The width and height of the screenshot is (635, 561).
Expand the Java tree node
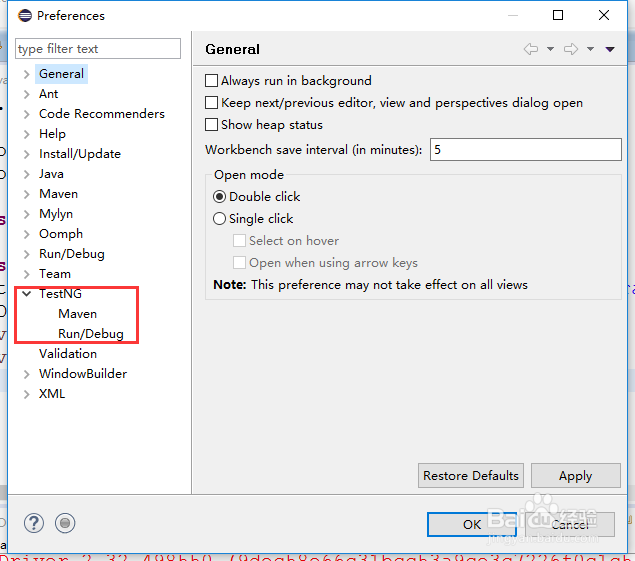click(x=27, y=174)
